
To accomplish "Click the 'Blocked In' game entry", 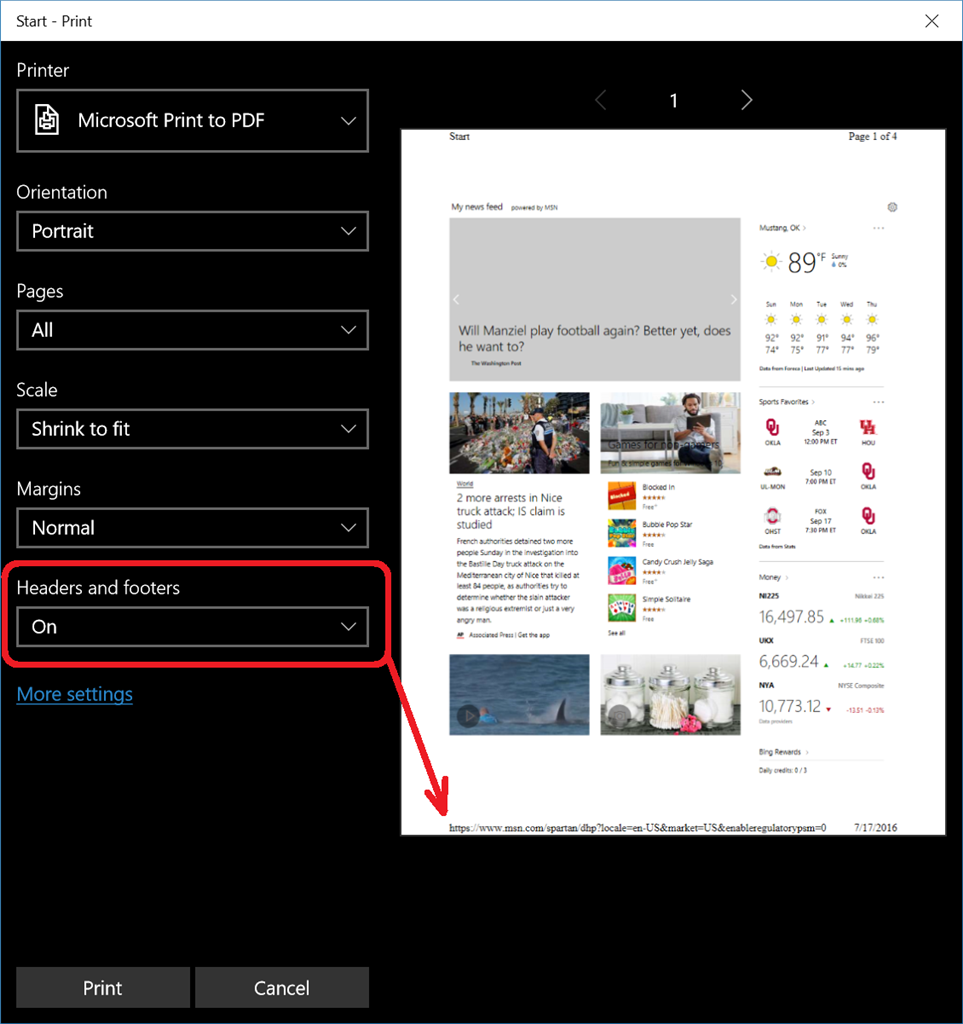I will coord(659,487).
